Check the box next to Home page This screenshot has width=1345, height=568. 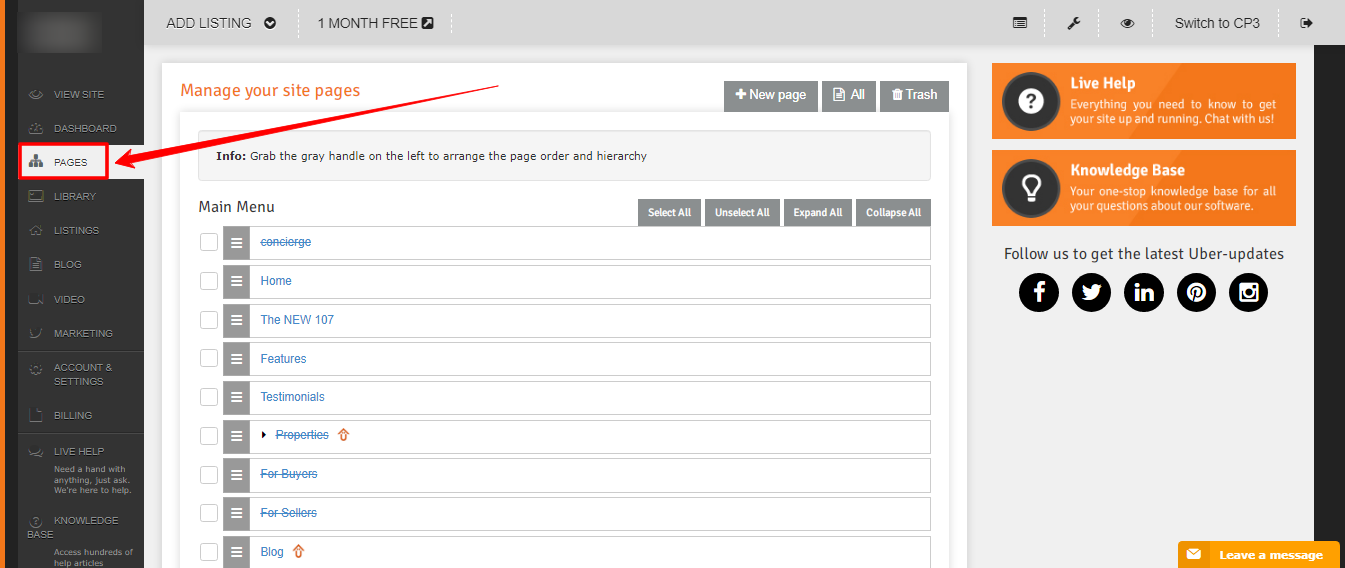[x=208, y=282]
